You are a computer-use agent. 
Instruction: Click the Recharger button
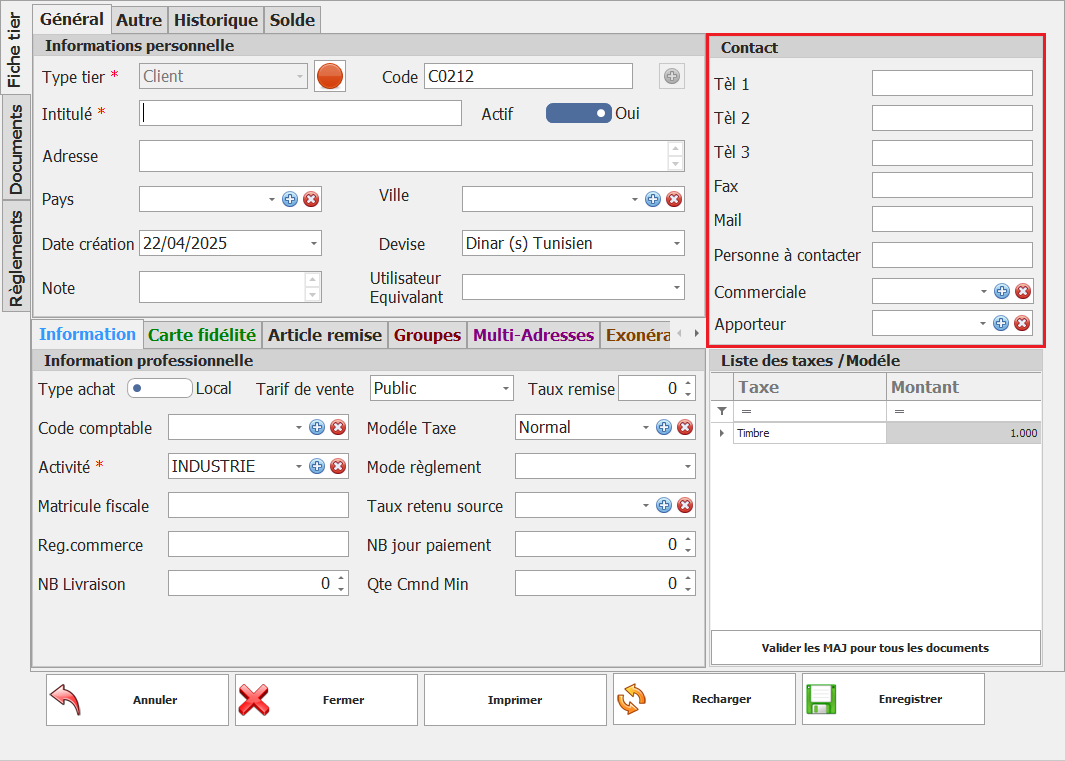pyautogui.click(x=704, y=699)
